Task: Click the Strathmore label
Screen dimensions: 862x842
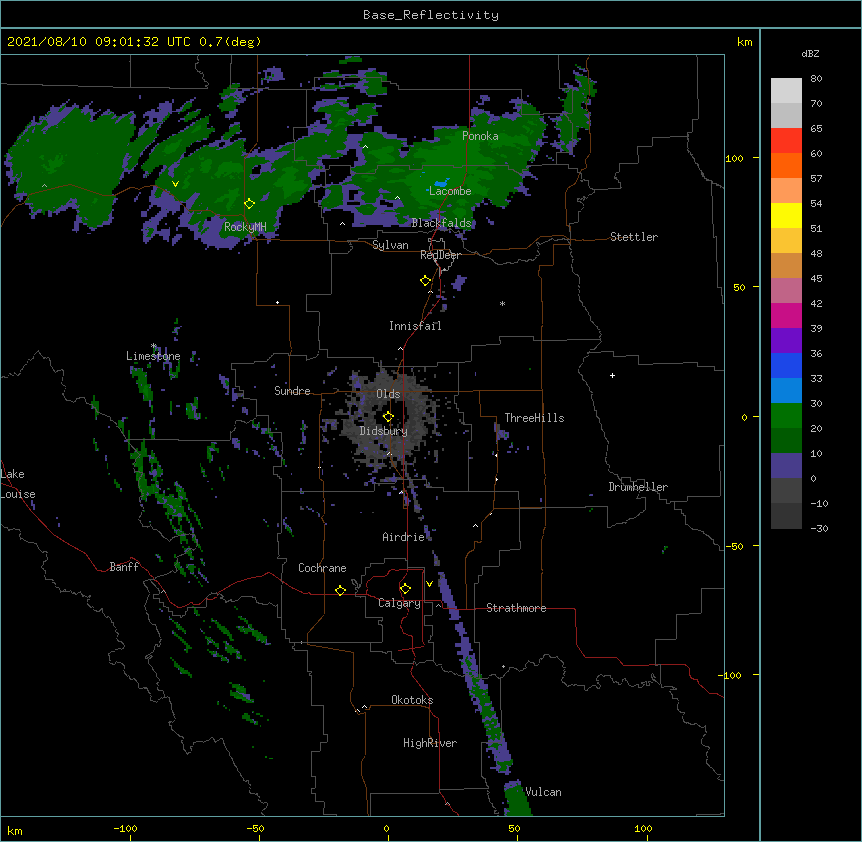Action: click(516, 608)
